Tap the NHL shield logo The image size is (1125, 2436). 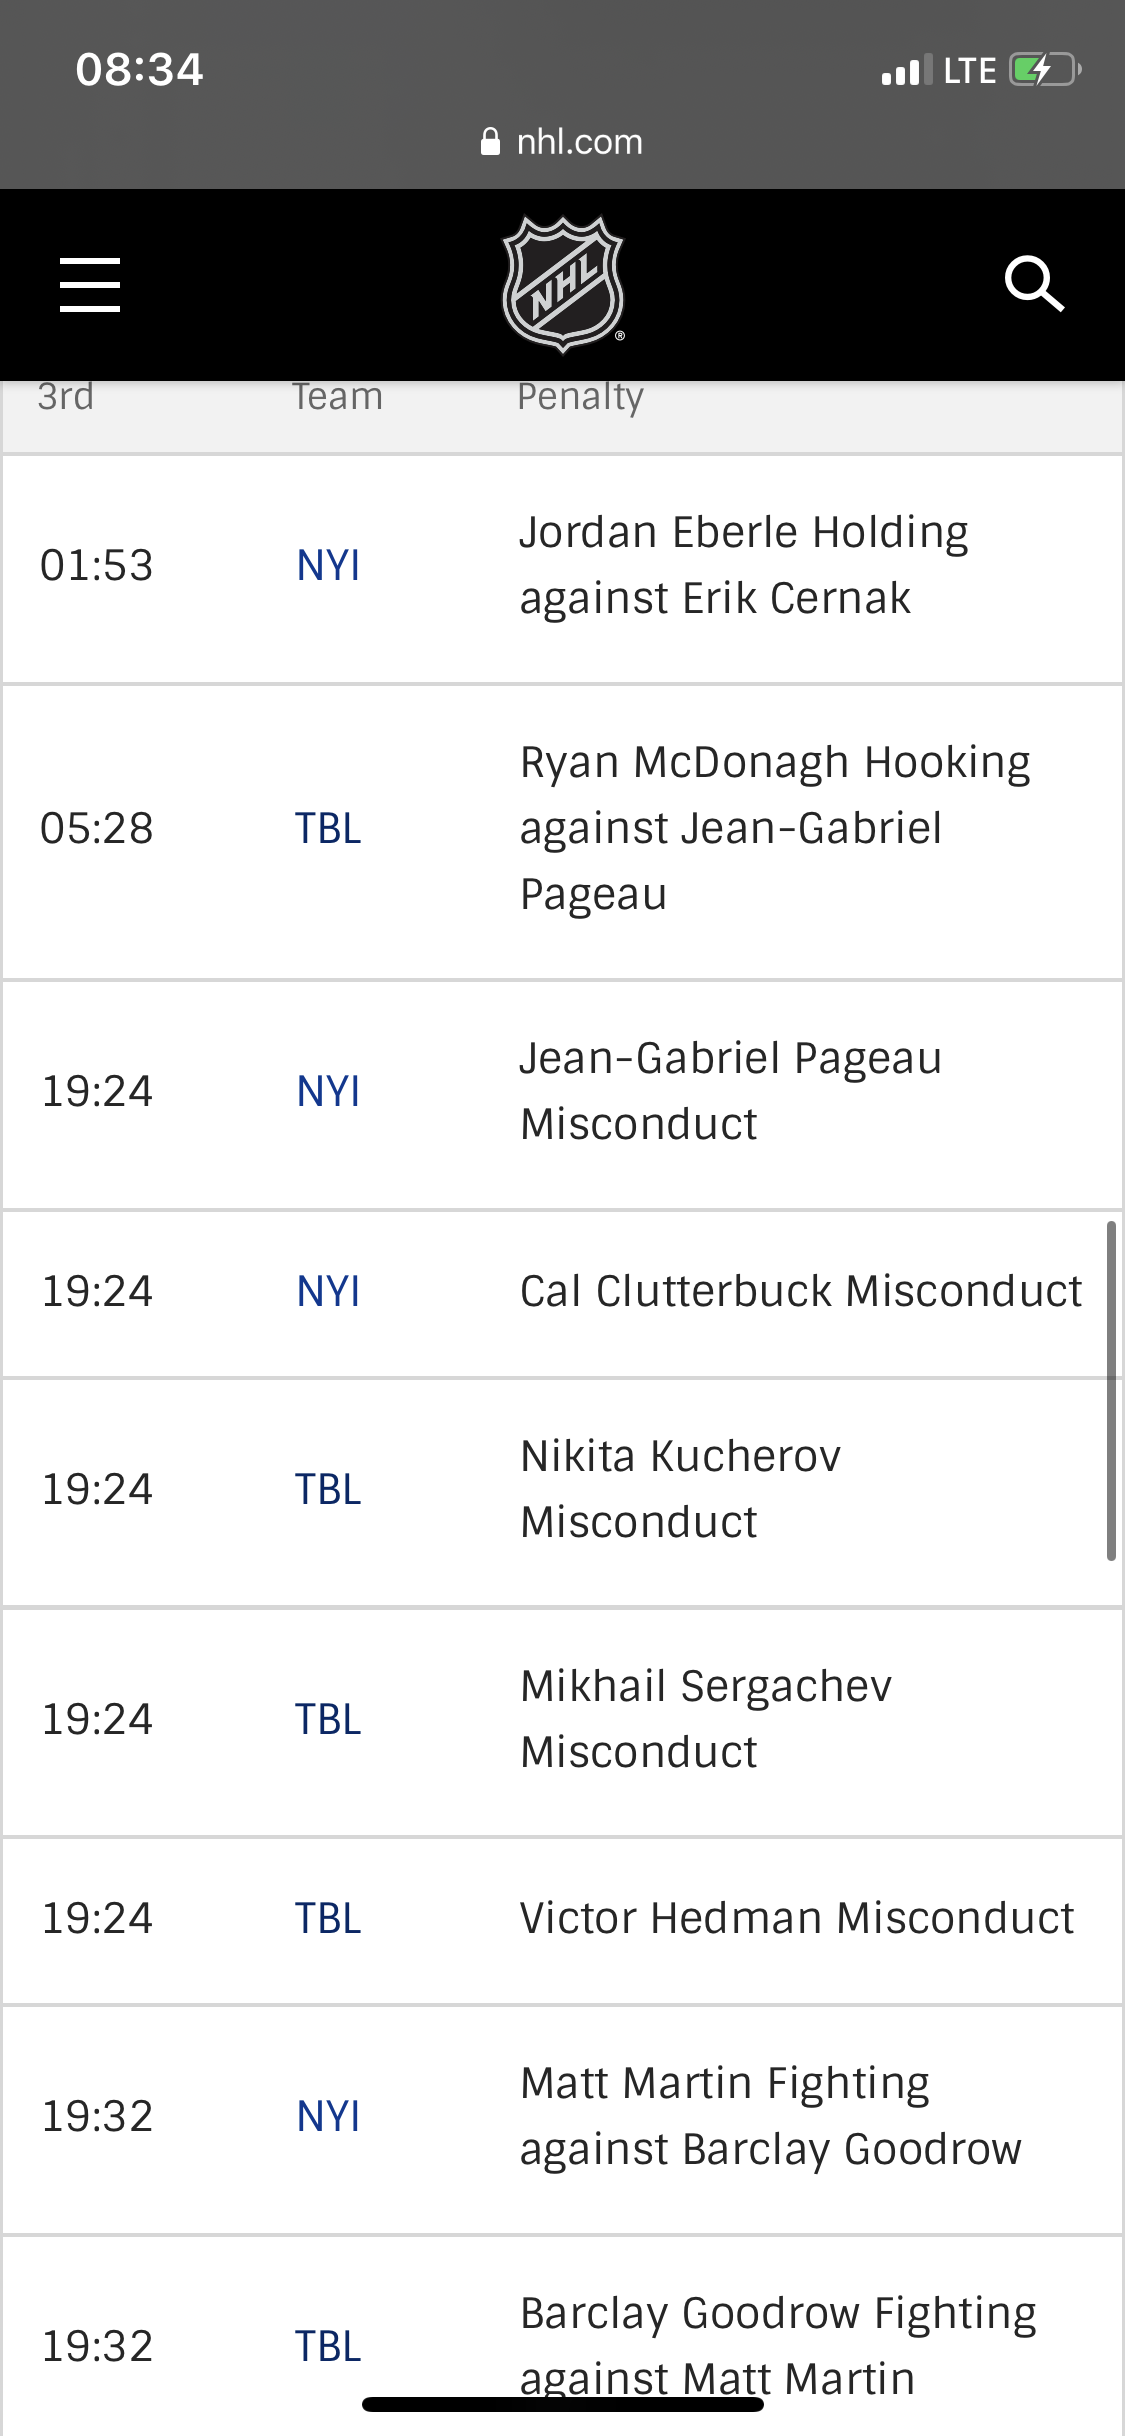pos(563,285)
